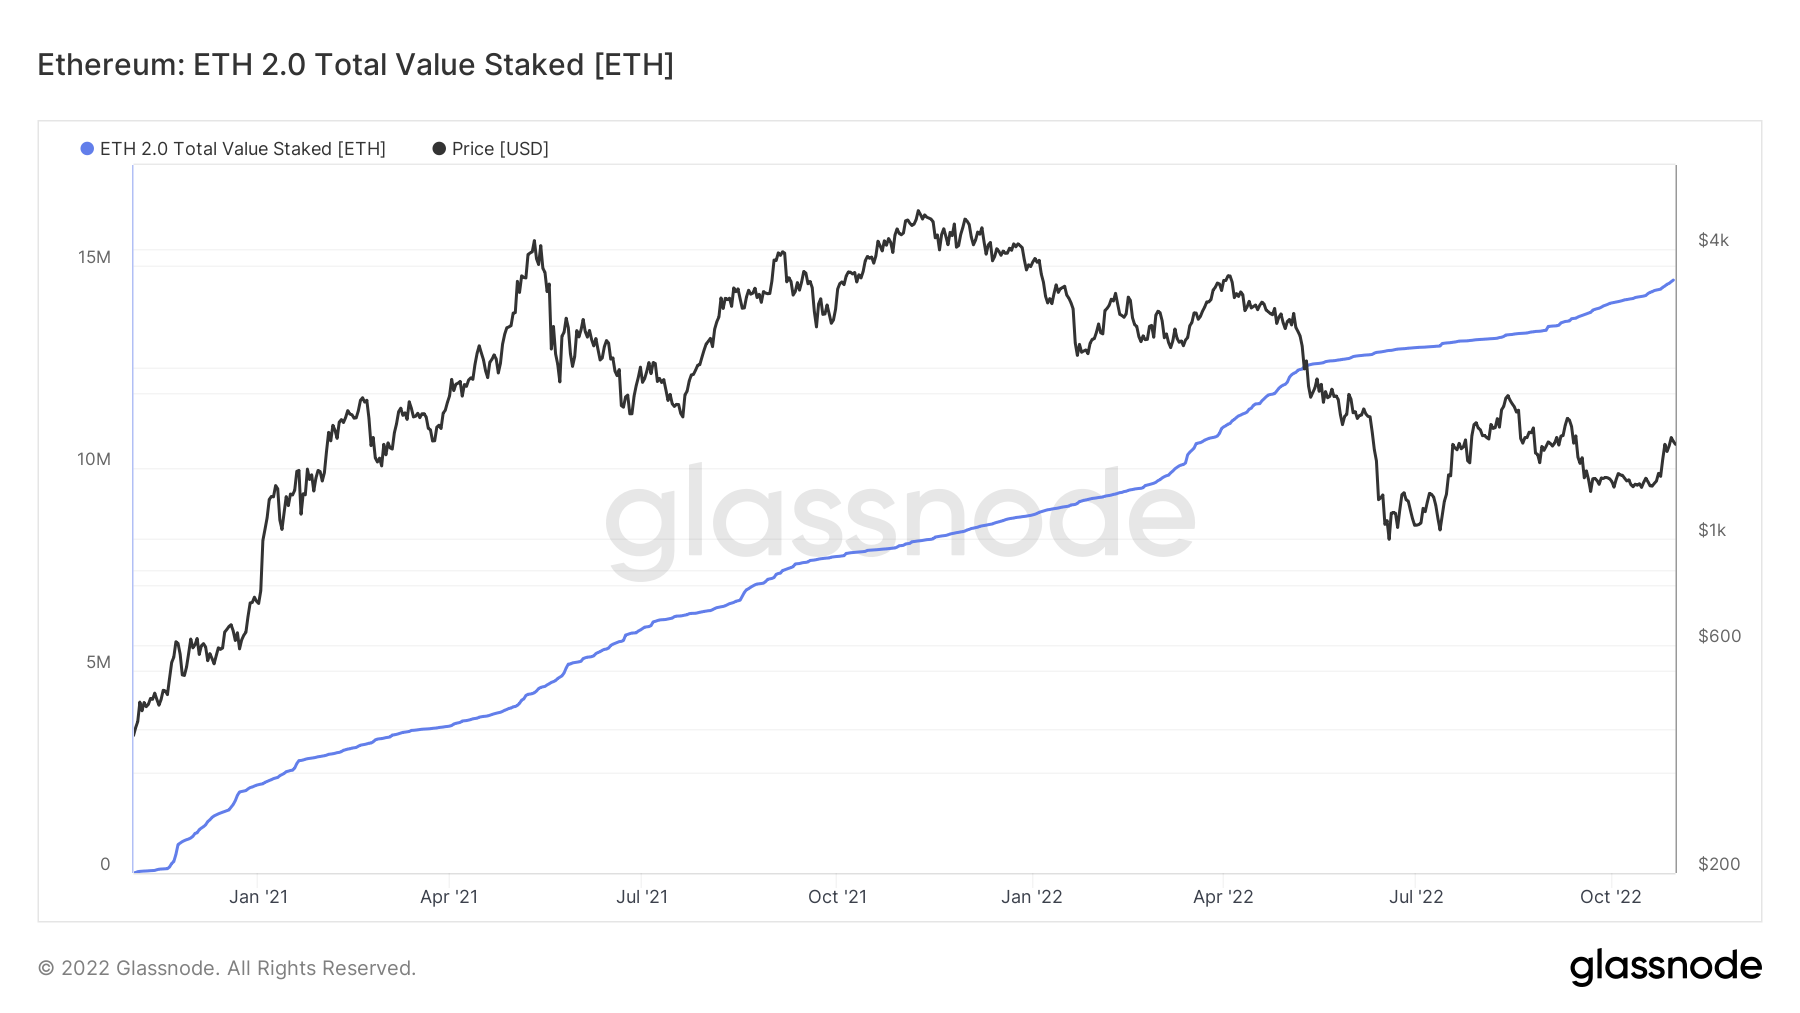Click the glassnode logo at bottom right
This screenshot has height=1013, width=1800.
1665,967
